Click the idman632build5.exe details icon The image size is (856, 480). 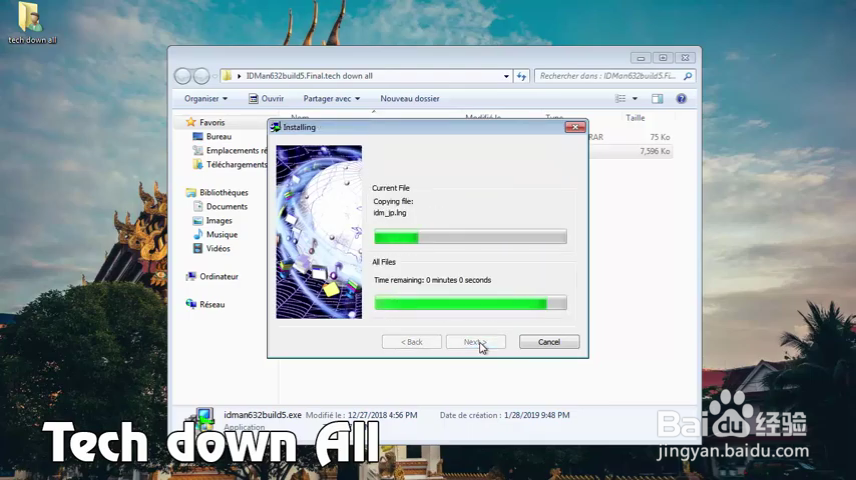tap(202, 419)
